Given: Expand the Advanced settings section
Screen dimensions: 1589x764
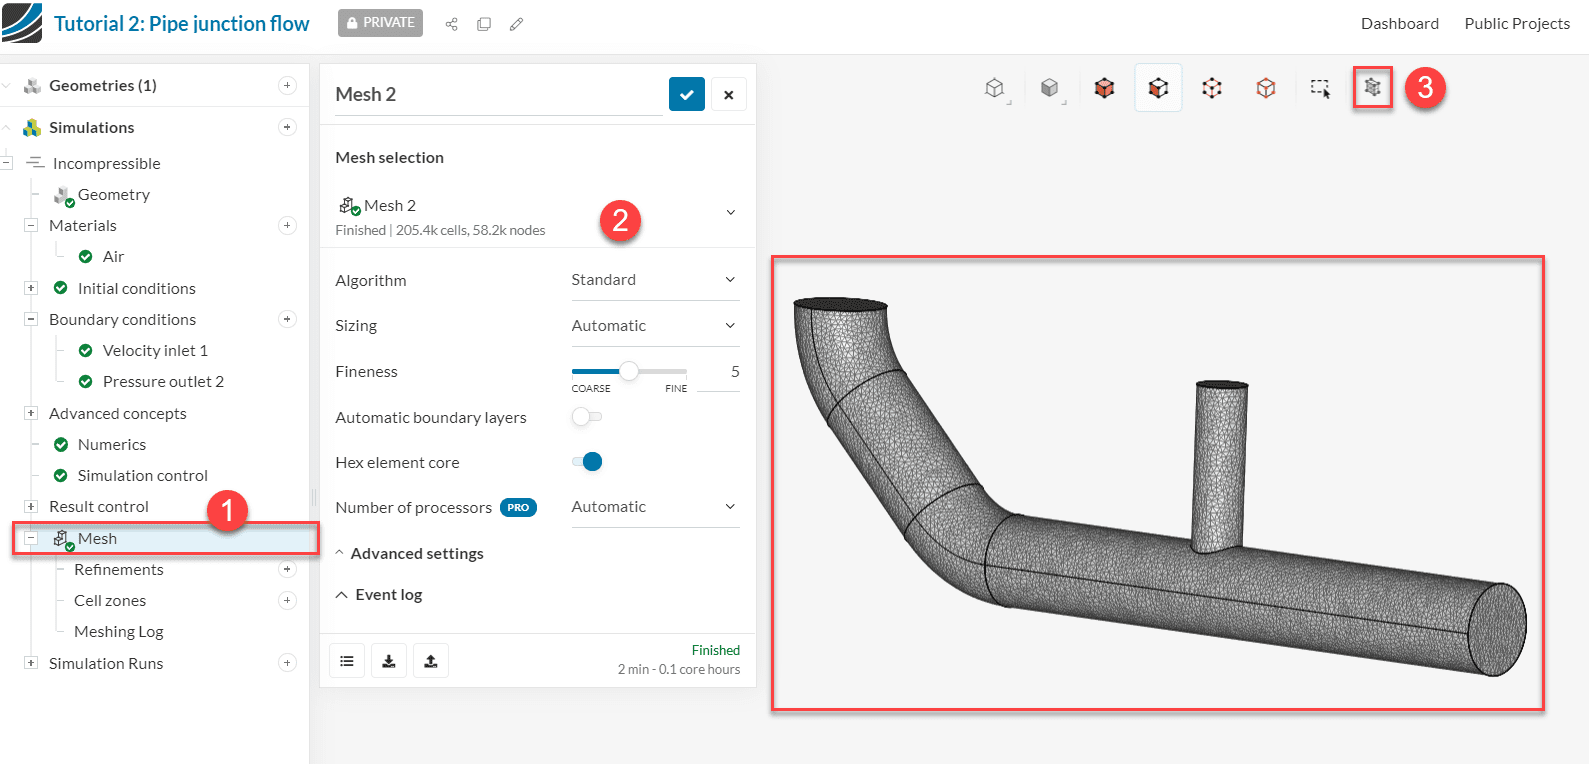Looking at the screenshot, I should coord(416,554).
